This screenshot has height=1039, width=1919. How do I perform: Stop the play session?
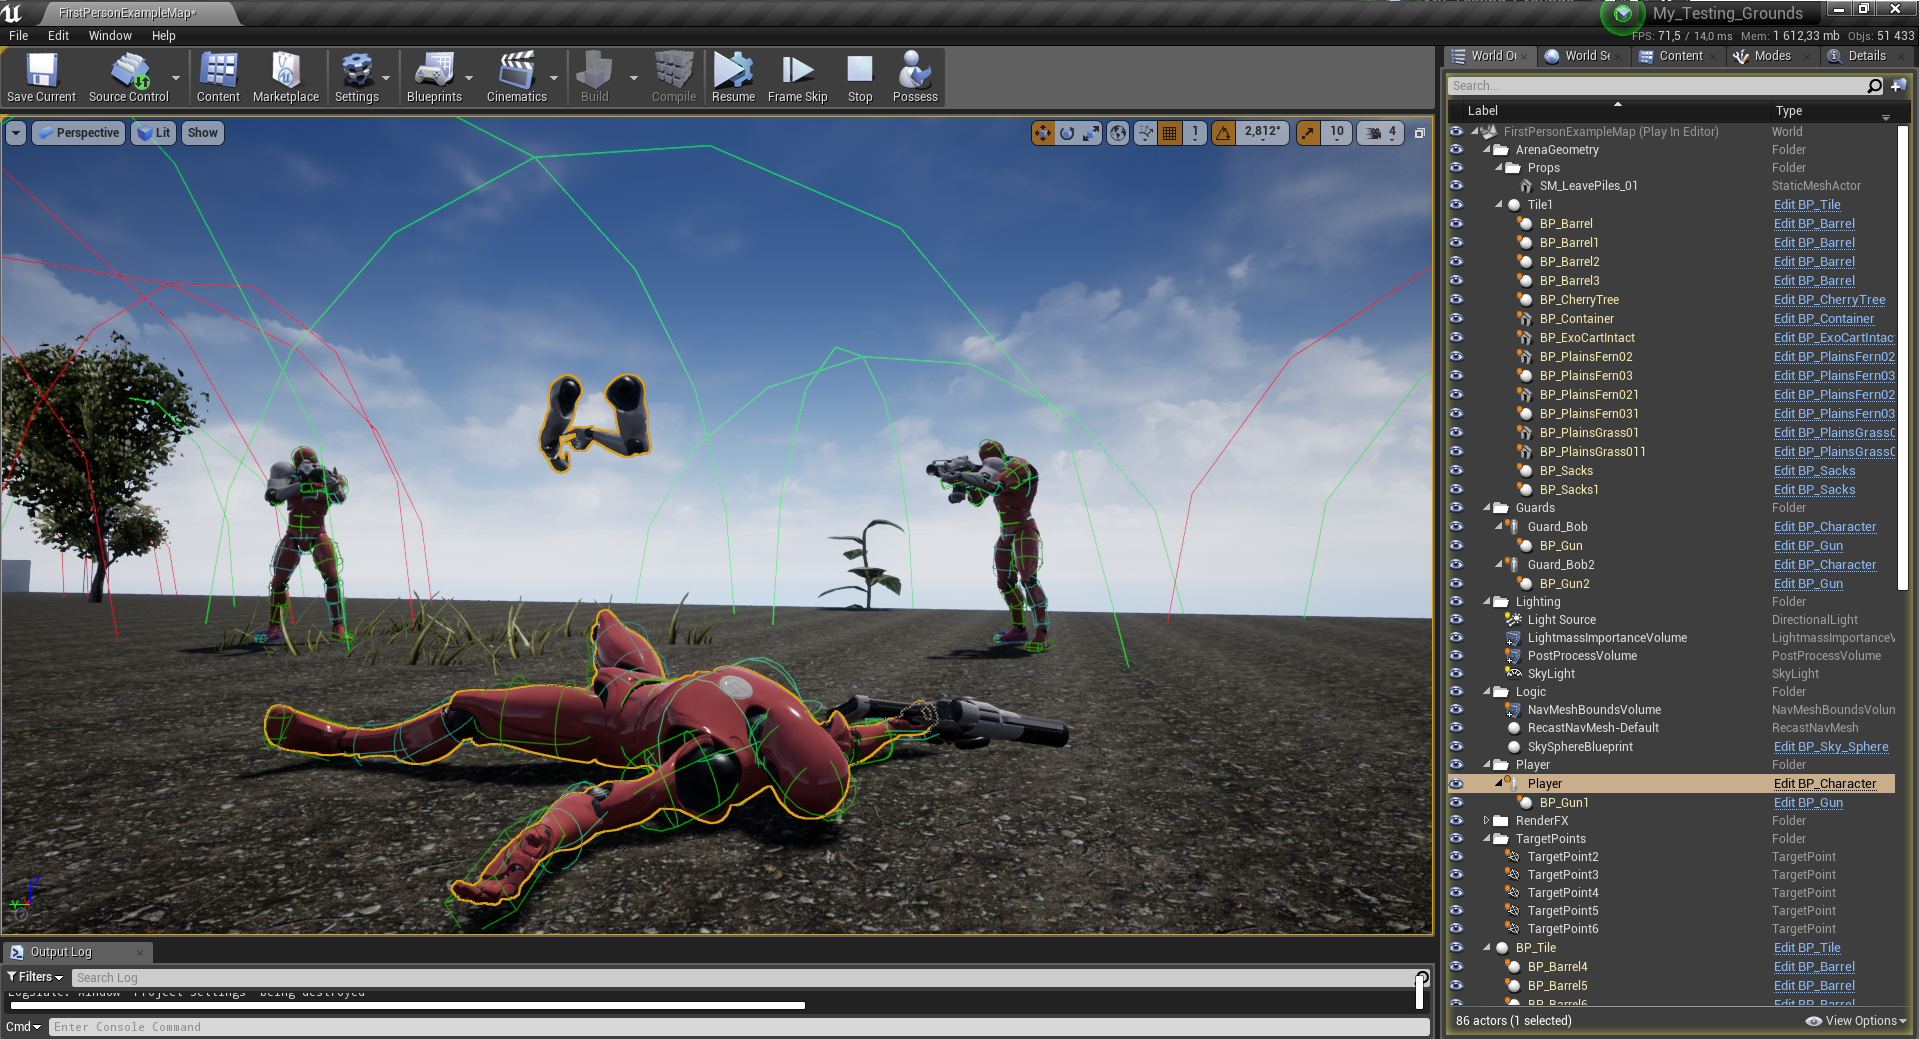coord(860,77)
